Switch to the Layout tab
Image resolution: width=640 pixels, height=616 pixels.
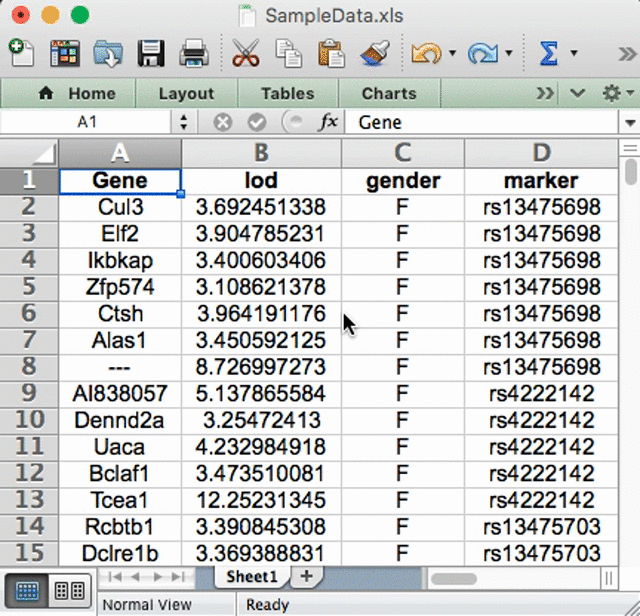tap(186, 93)
